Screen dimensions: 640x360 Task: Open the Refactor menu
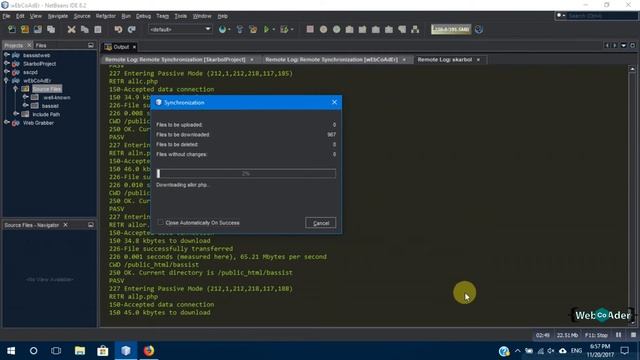click(x=106, y=16)
